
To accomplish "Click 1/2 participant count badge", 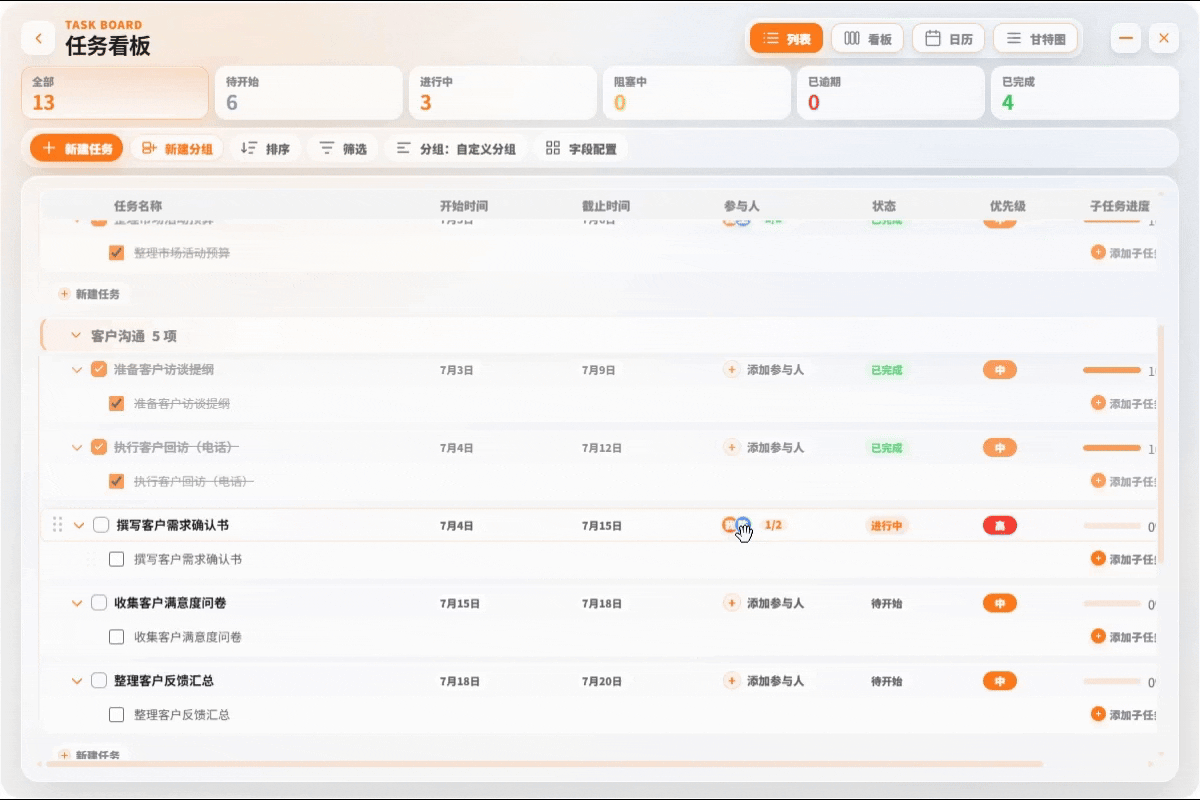I will pos(772,525).
